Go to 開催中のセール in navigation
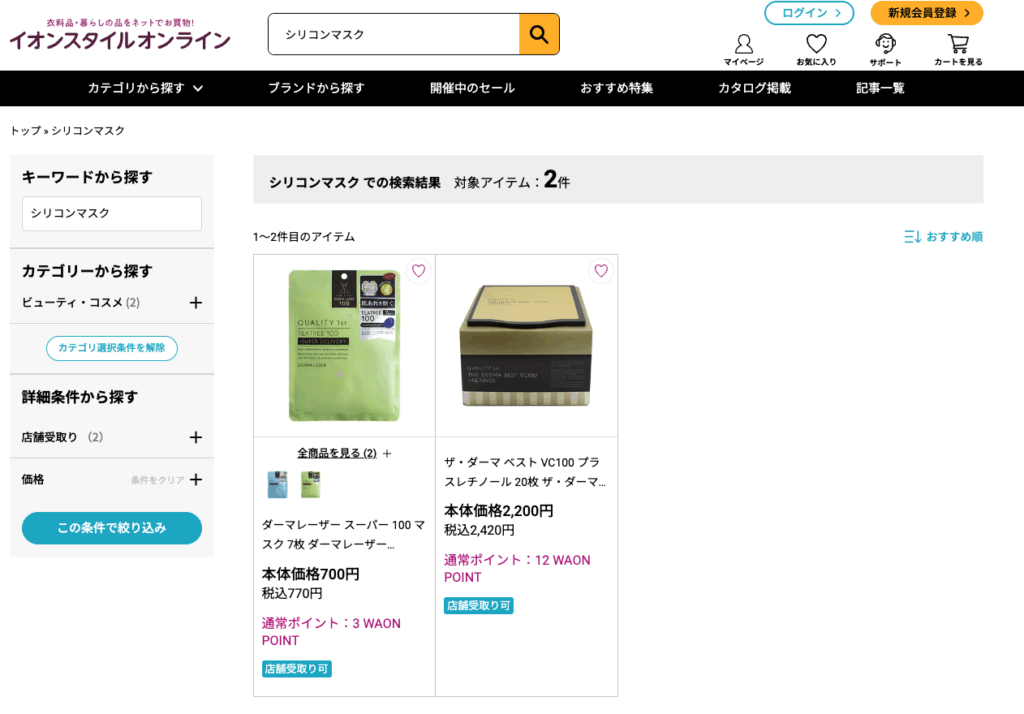The height and width of the screenshot is (714, 1024). click(472, 88)
